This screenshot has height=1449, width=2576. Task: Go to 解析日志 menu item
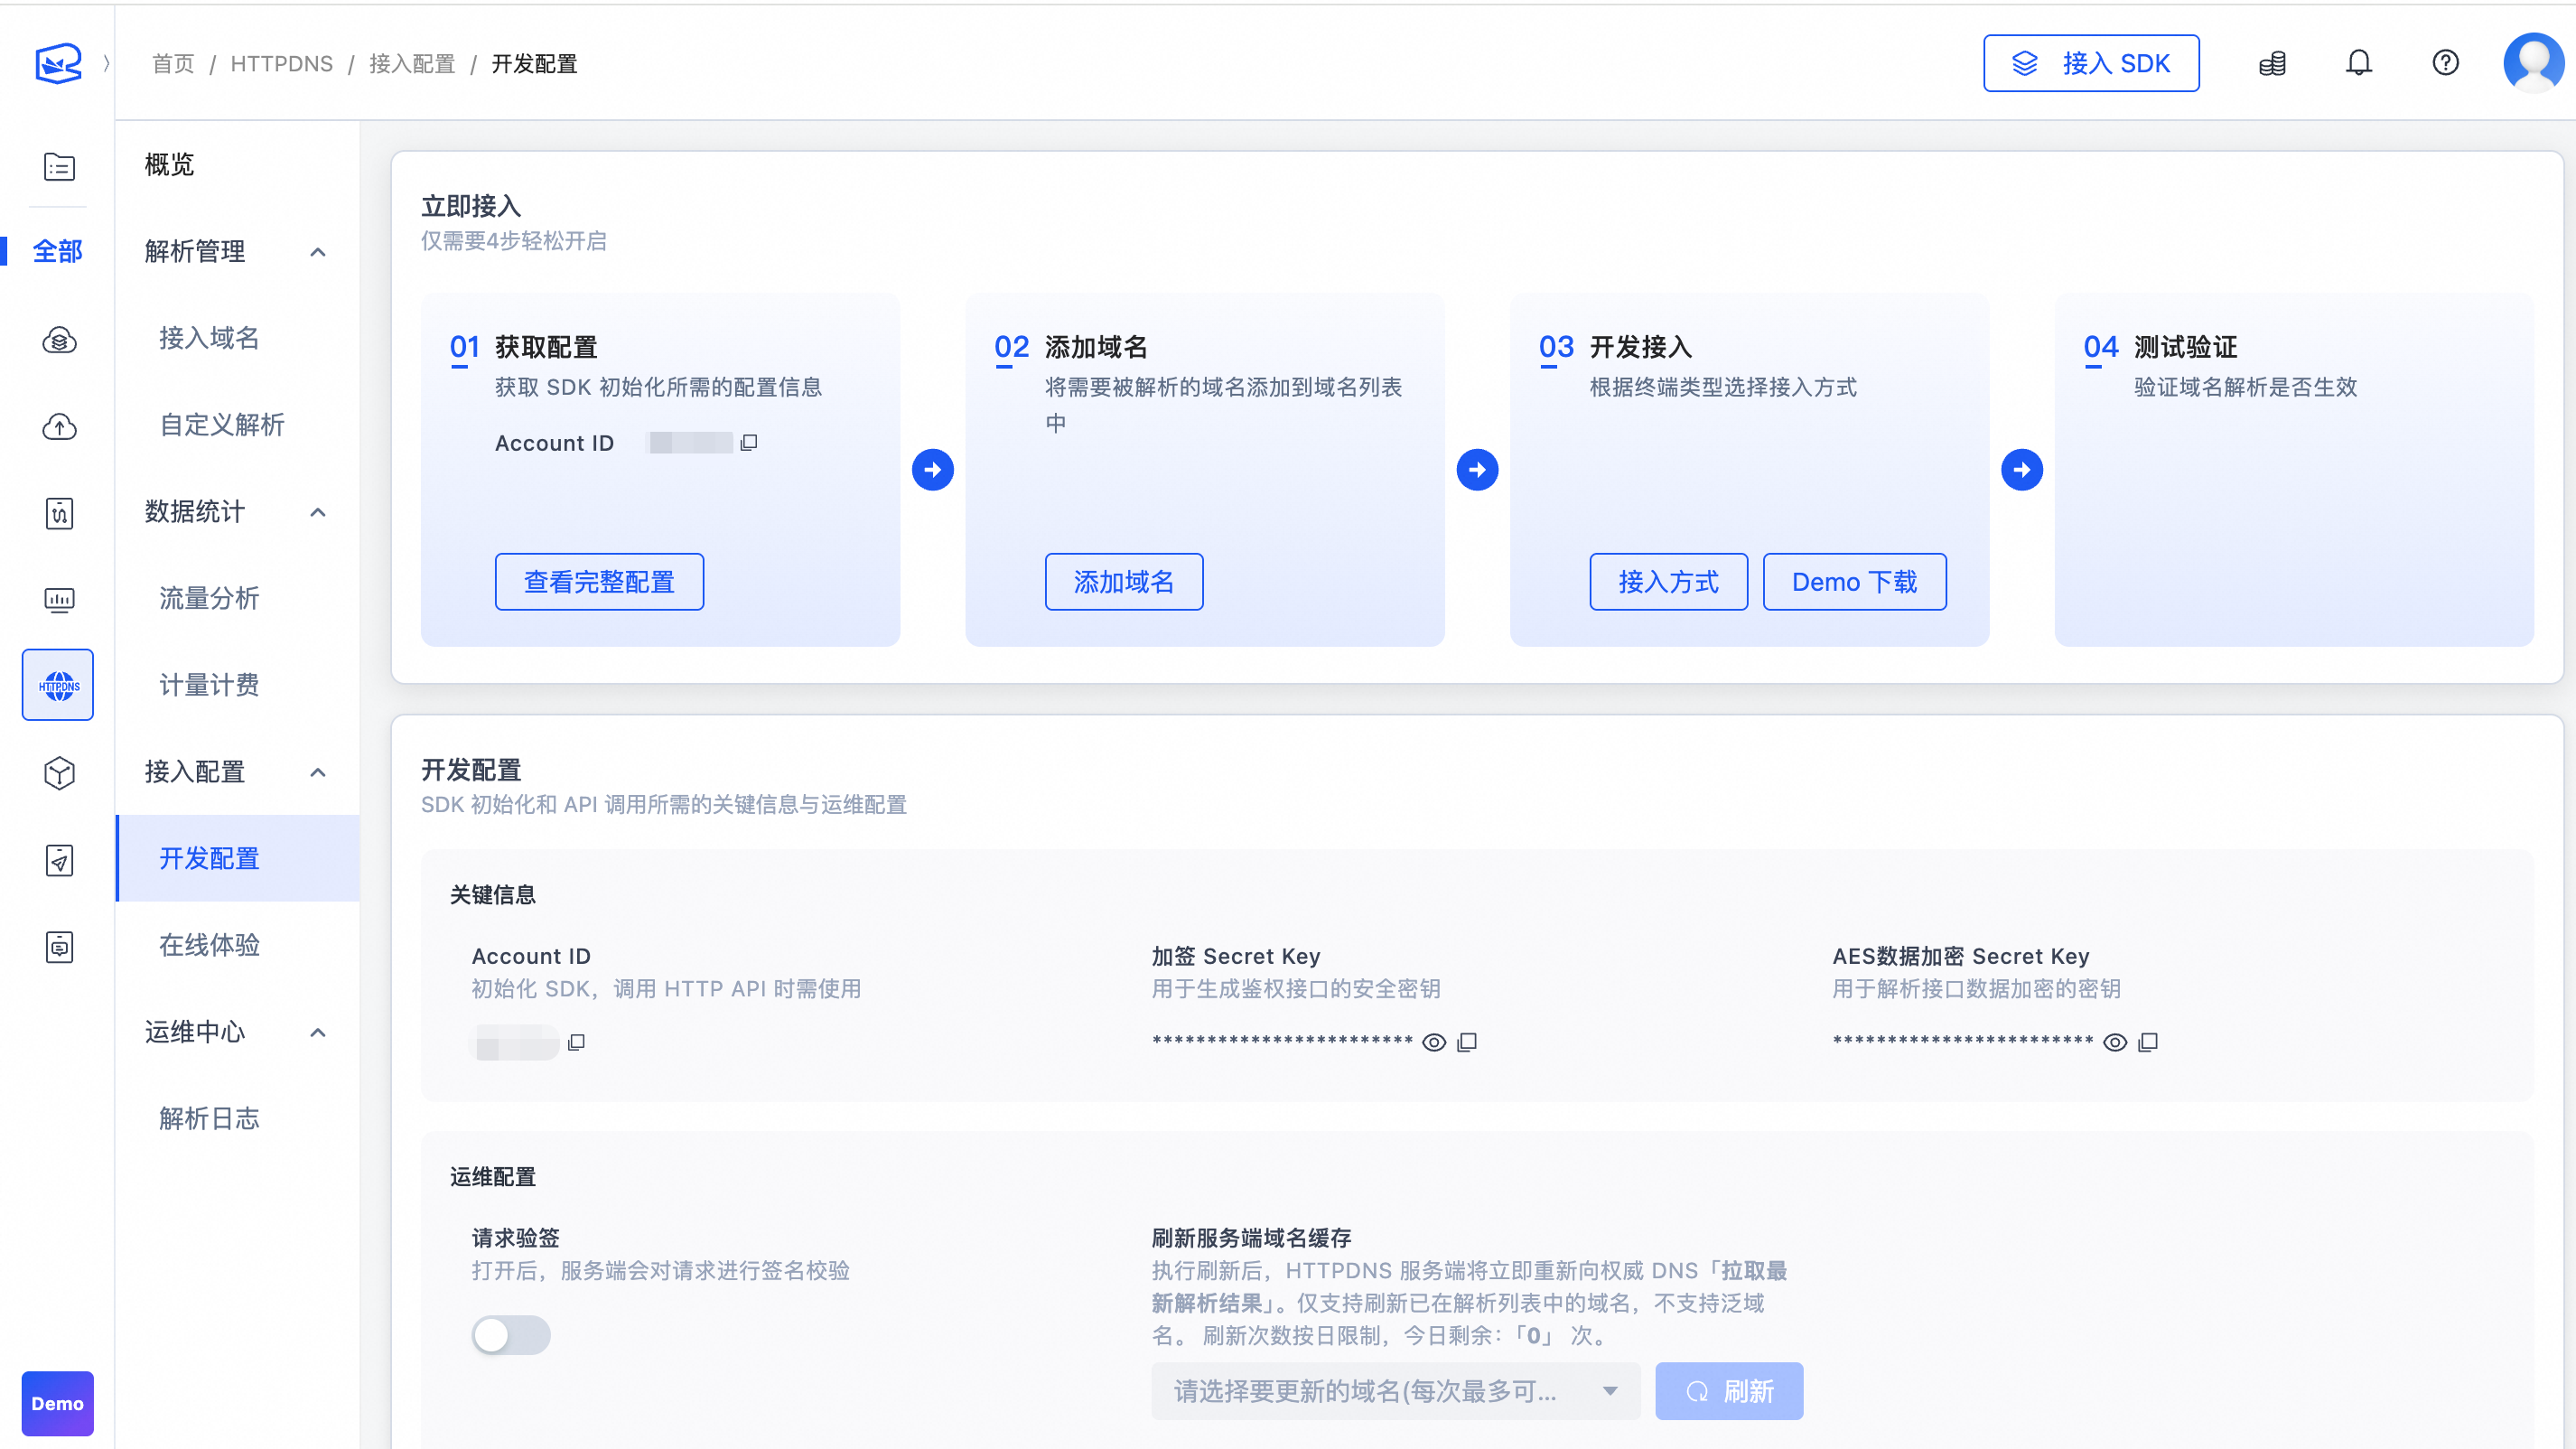click(x=209, y=1118)
